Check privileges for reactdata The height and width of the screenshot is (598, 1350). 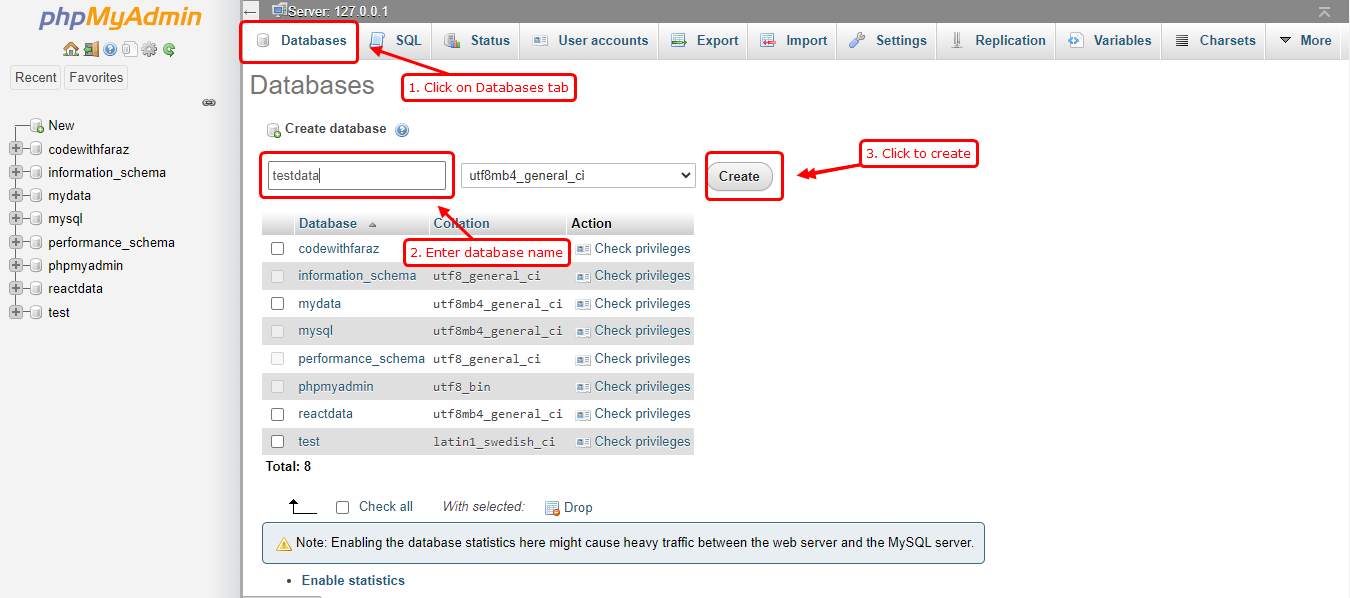pos(634,414)
